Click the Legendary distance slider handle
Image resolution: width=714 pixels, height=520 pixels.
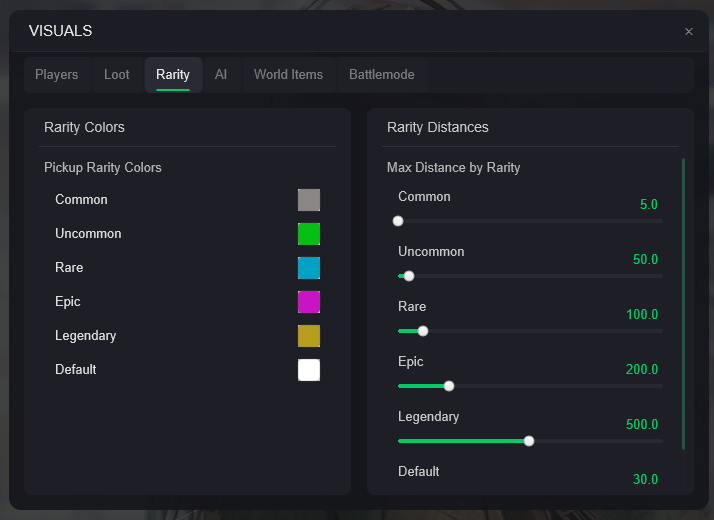click(529, 441)
